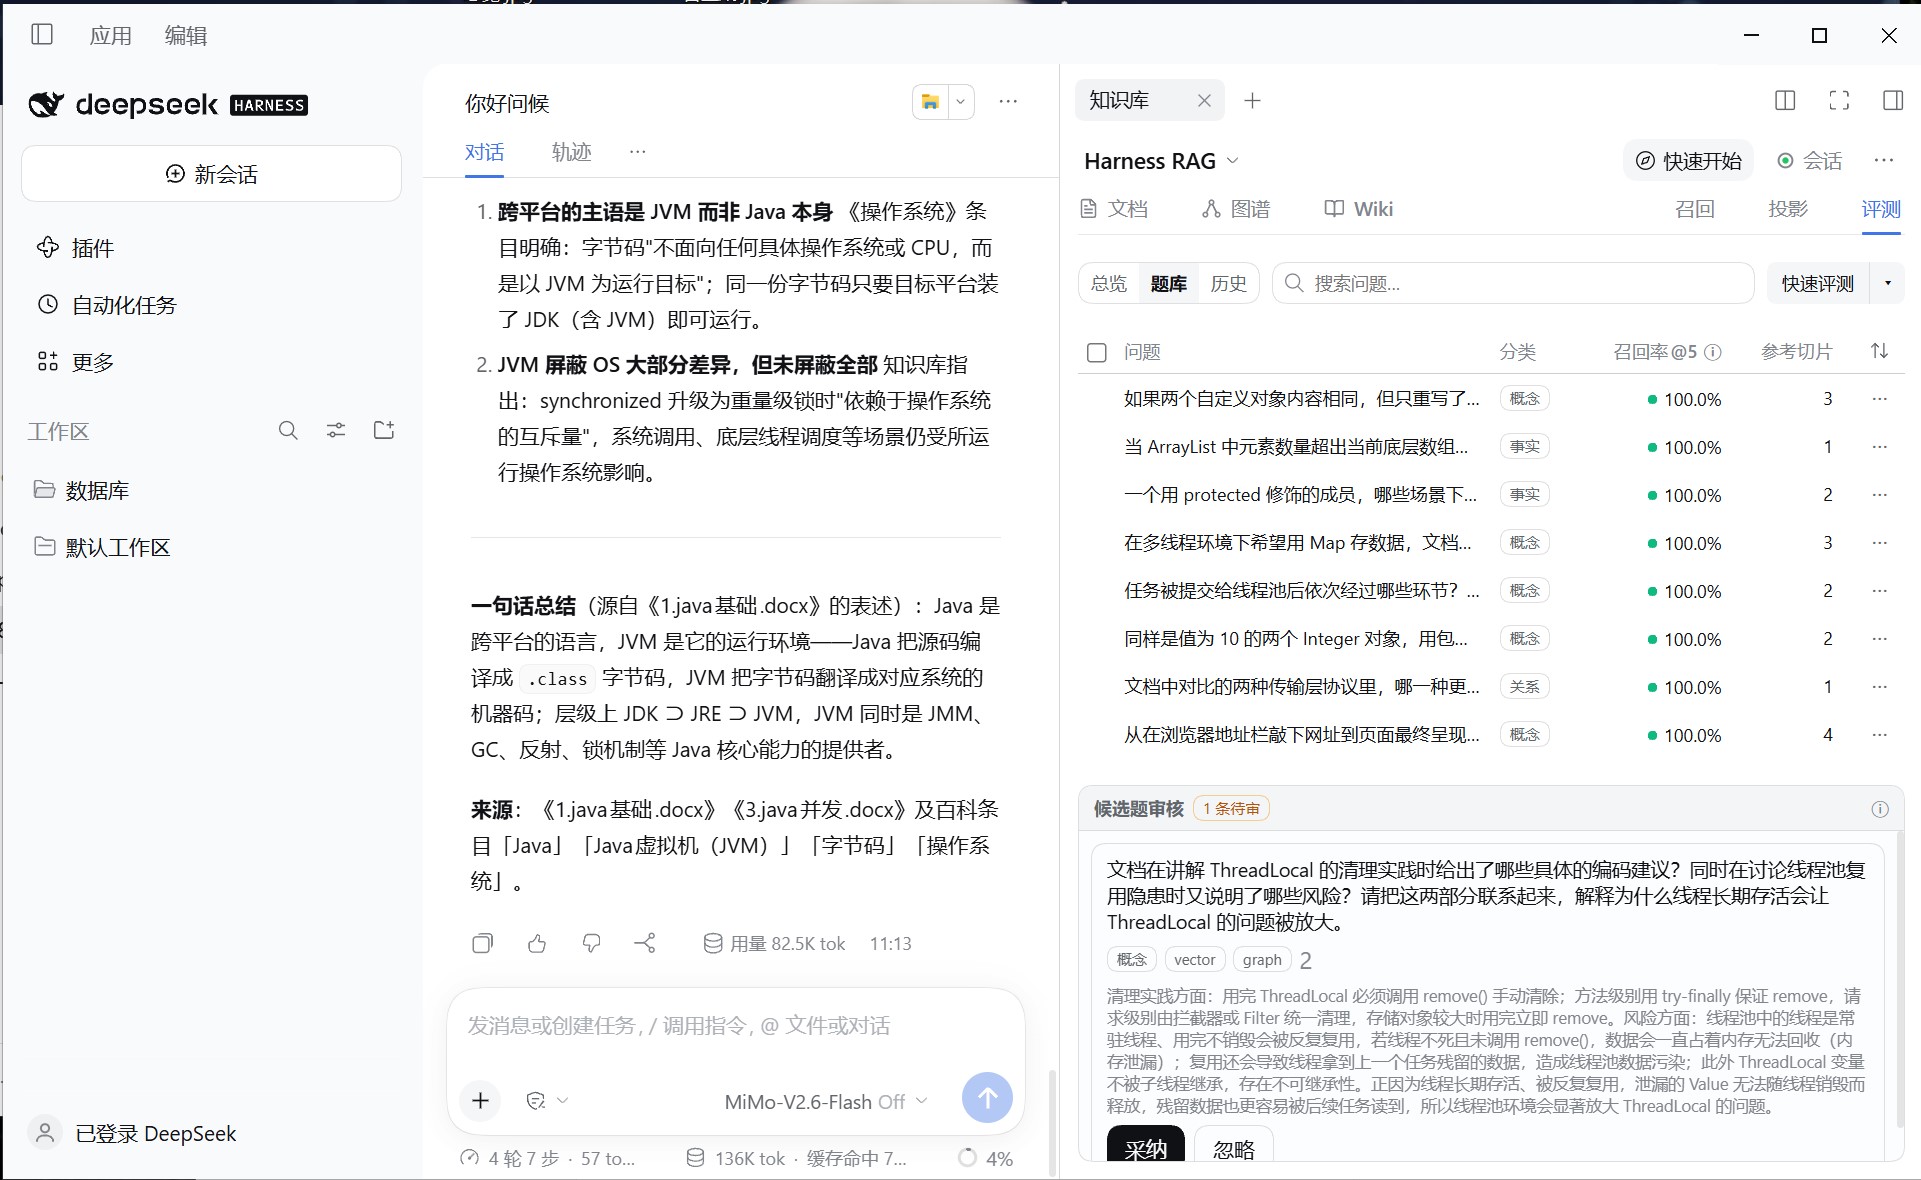Expand the folder button dropdown arrow
This screenshot has height=1180, width=1921.
point(960,102)
